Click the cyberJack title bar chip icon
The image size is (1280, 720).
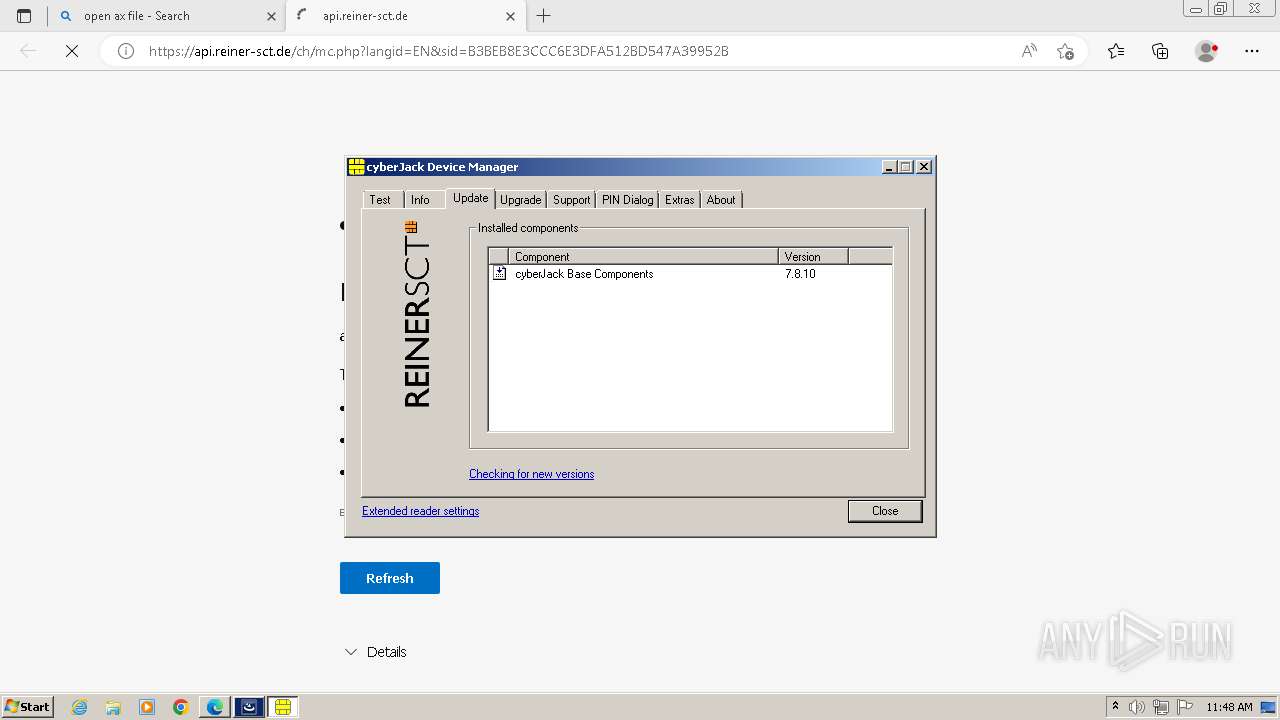pyautogui.click(x=356, y=167)
